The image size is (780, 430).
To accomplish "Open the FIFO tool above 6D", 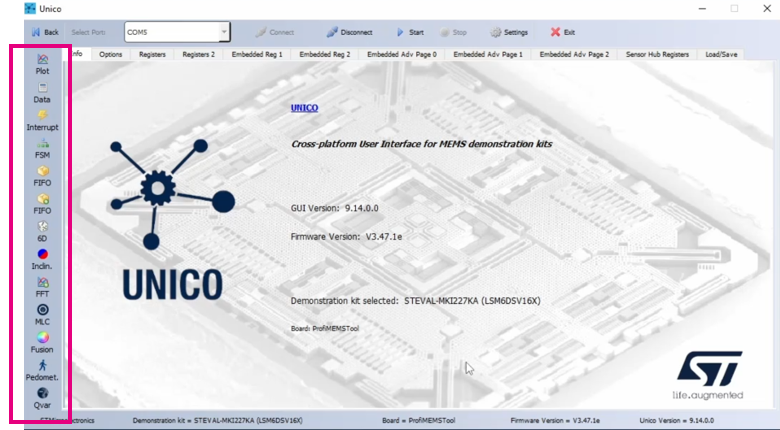I will [42, 204].
